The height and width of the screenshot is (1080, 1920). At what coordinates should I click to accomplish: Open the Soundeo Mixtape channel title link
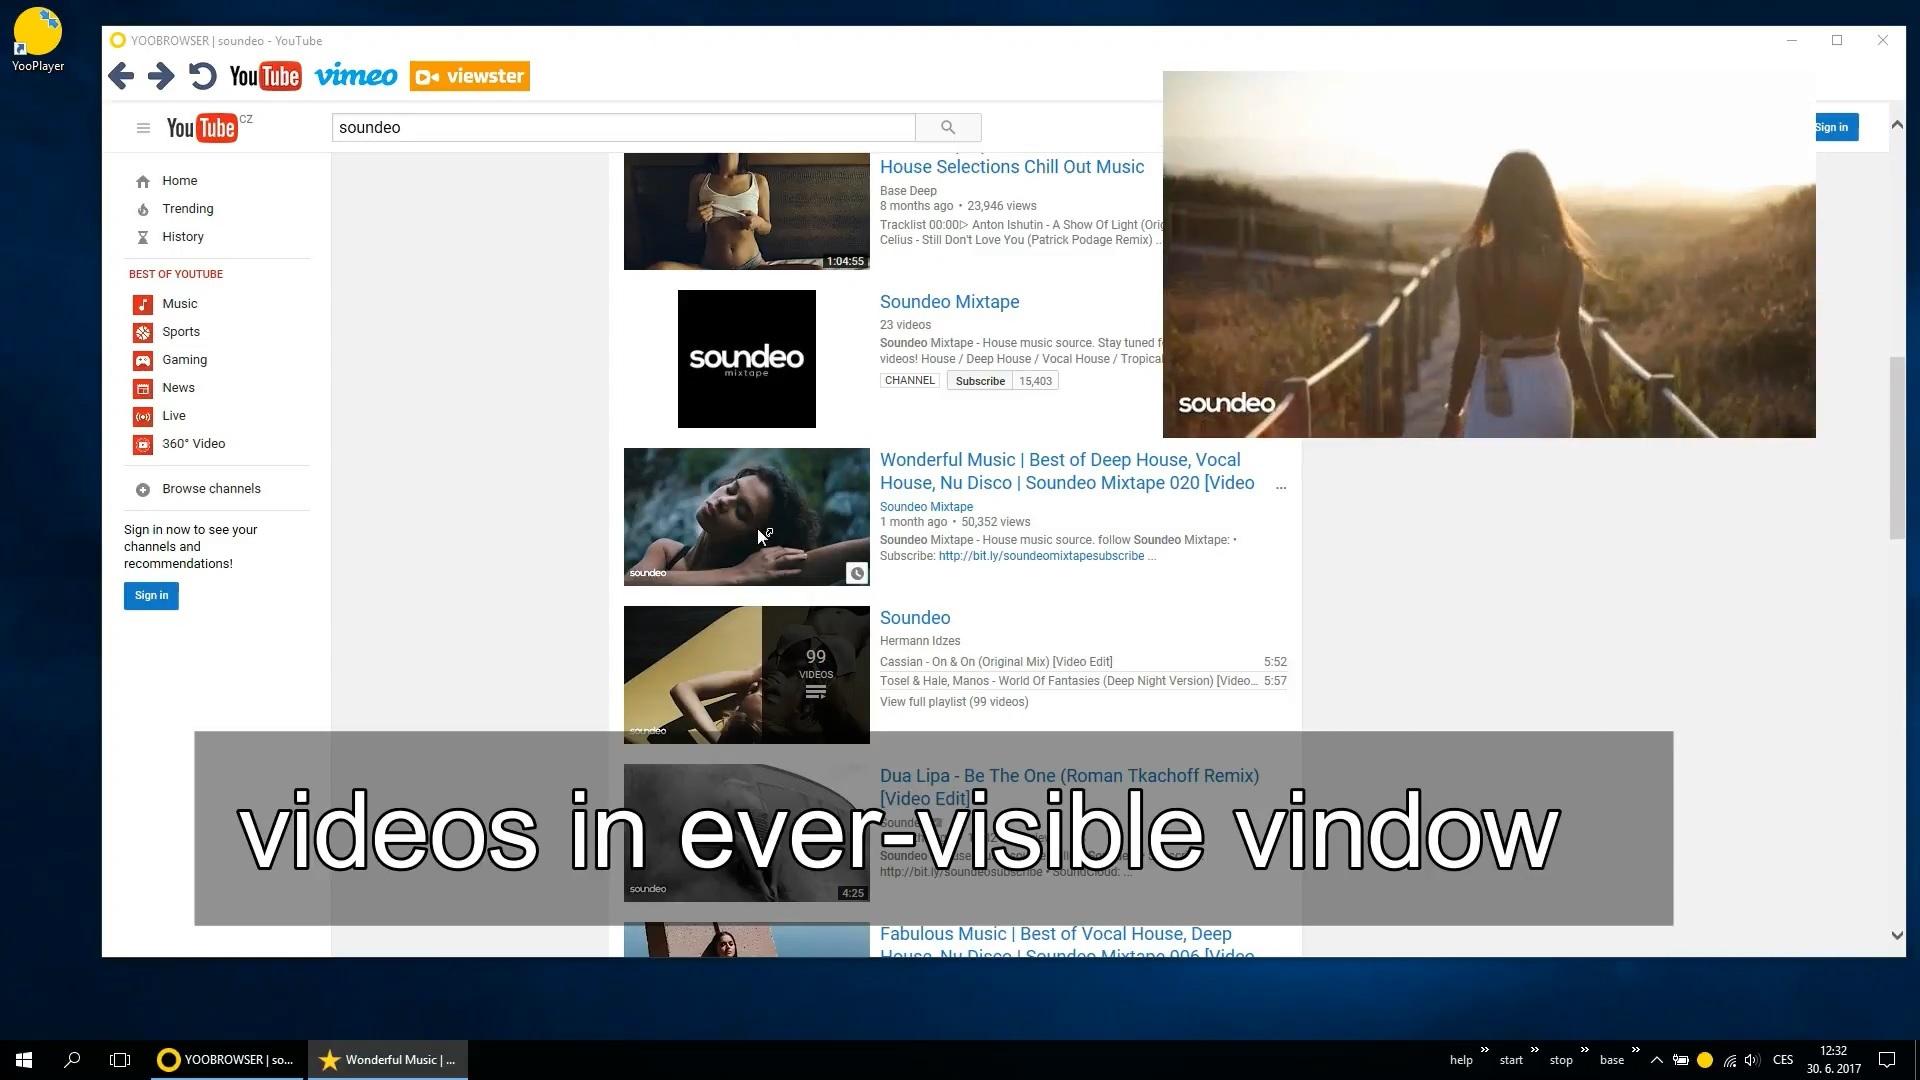(x=949, y=302)
